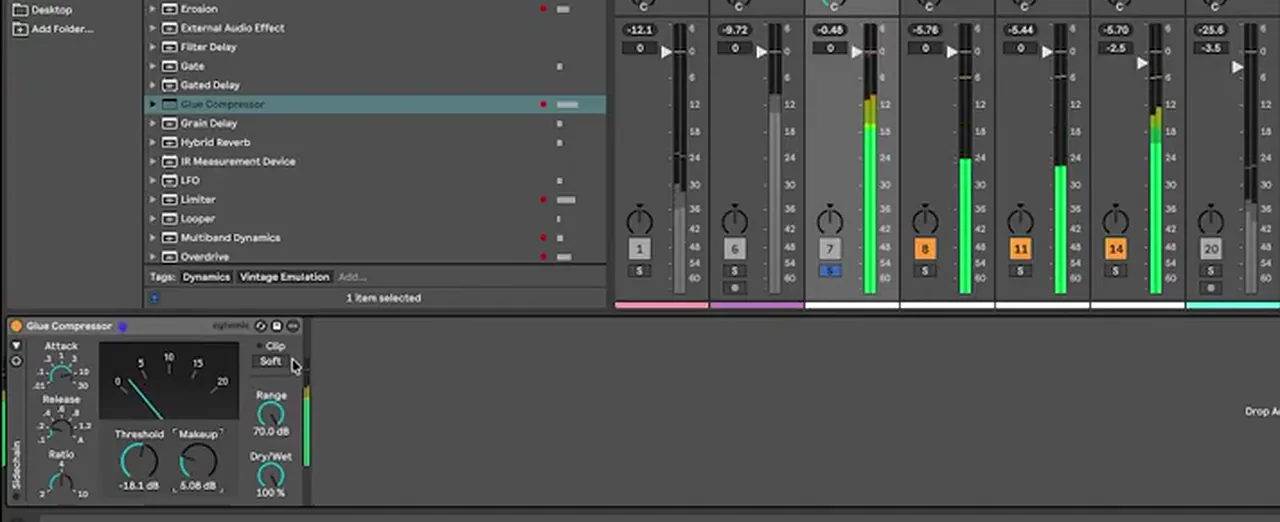Click the LFO device icon in the browser
The height and width of the screenshot is (522, 1280).
point(170,180)
